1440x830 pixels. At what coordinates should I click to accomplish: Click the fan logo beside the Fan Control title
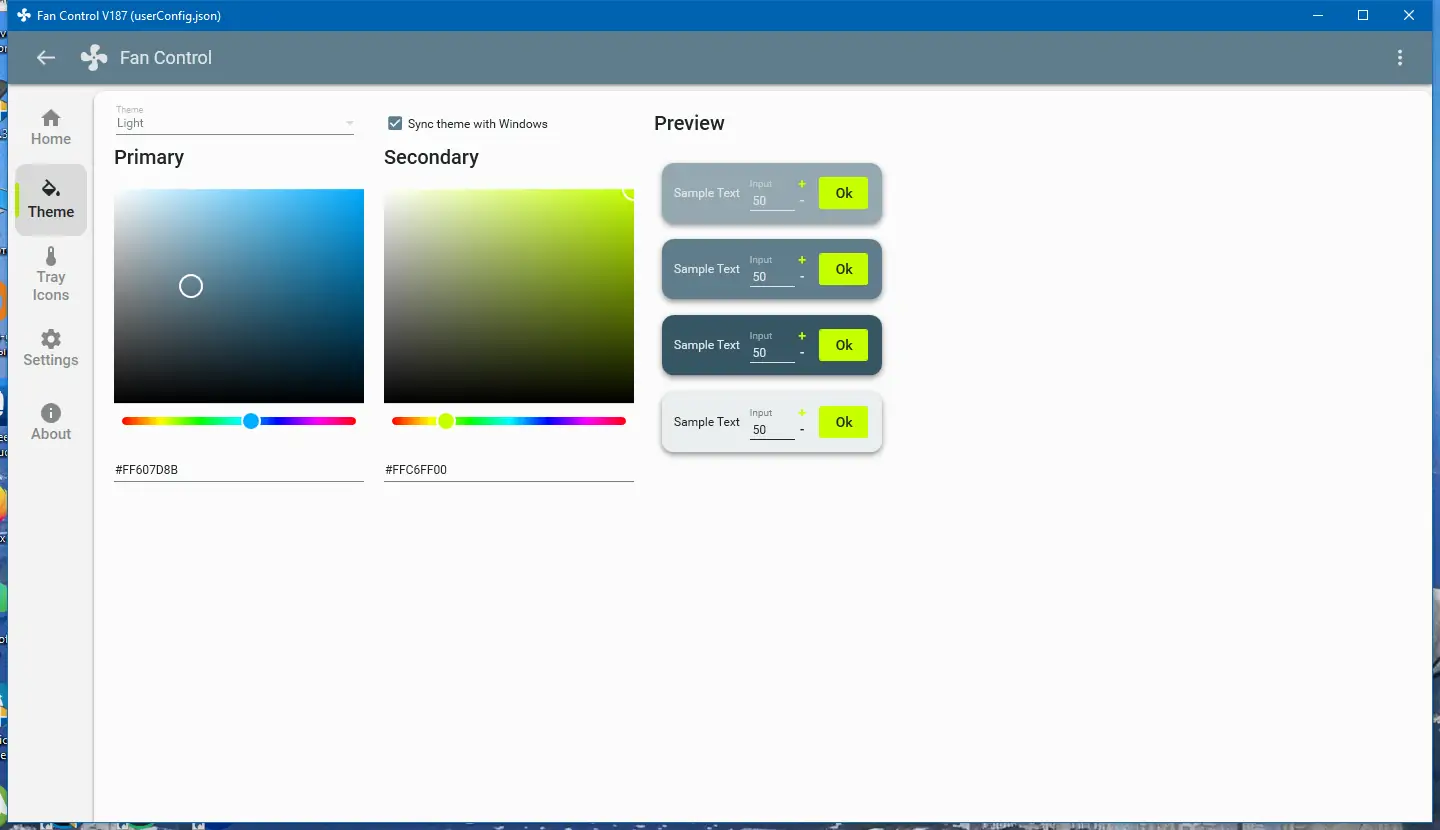94,58
